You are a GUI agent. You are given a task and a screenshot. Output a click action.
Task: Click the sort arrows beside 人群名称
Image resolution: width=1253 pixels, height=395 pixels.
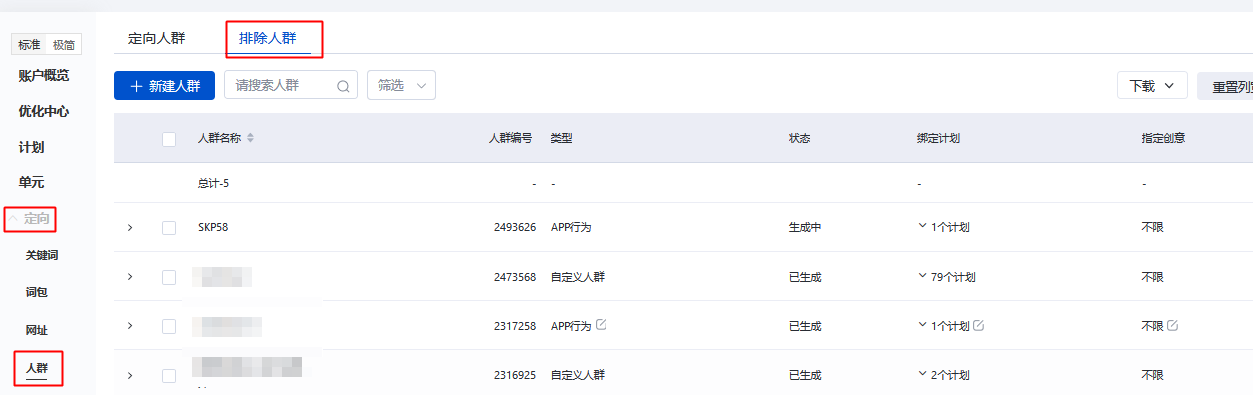(x=250, y=138)
